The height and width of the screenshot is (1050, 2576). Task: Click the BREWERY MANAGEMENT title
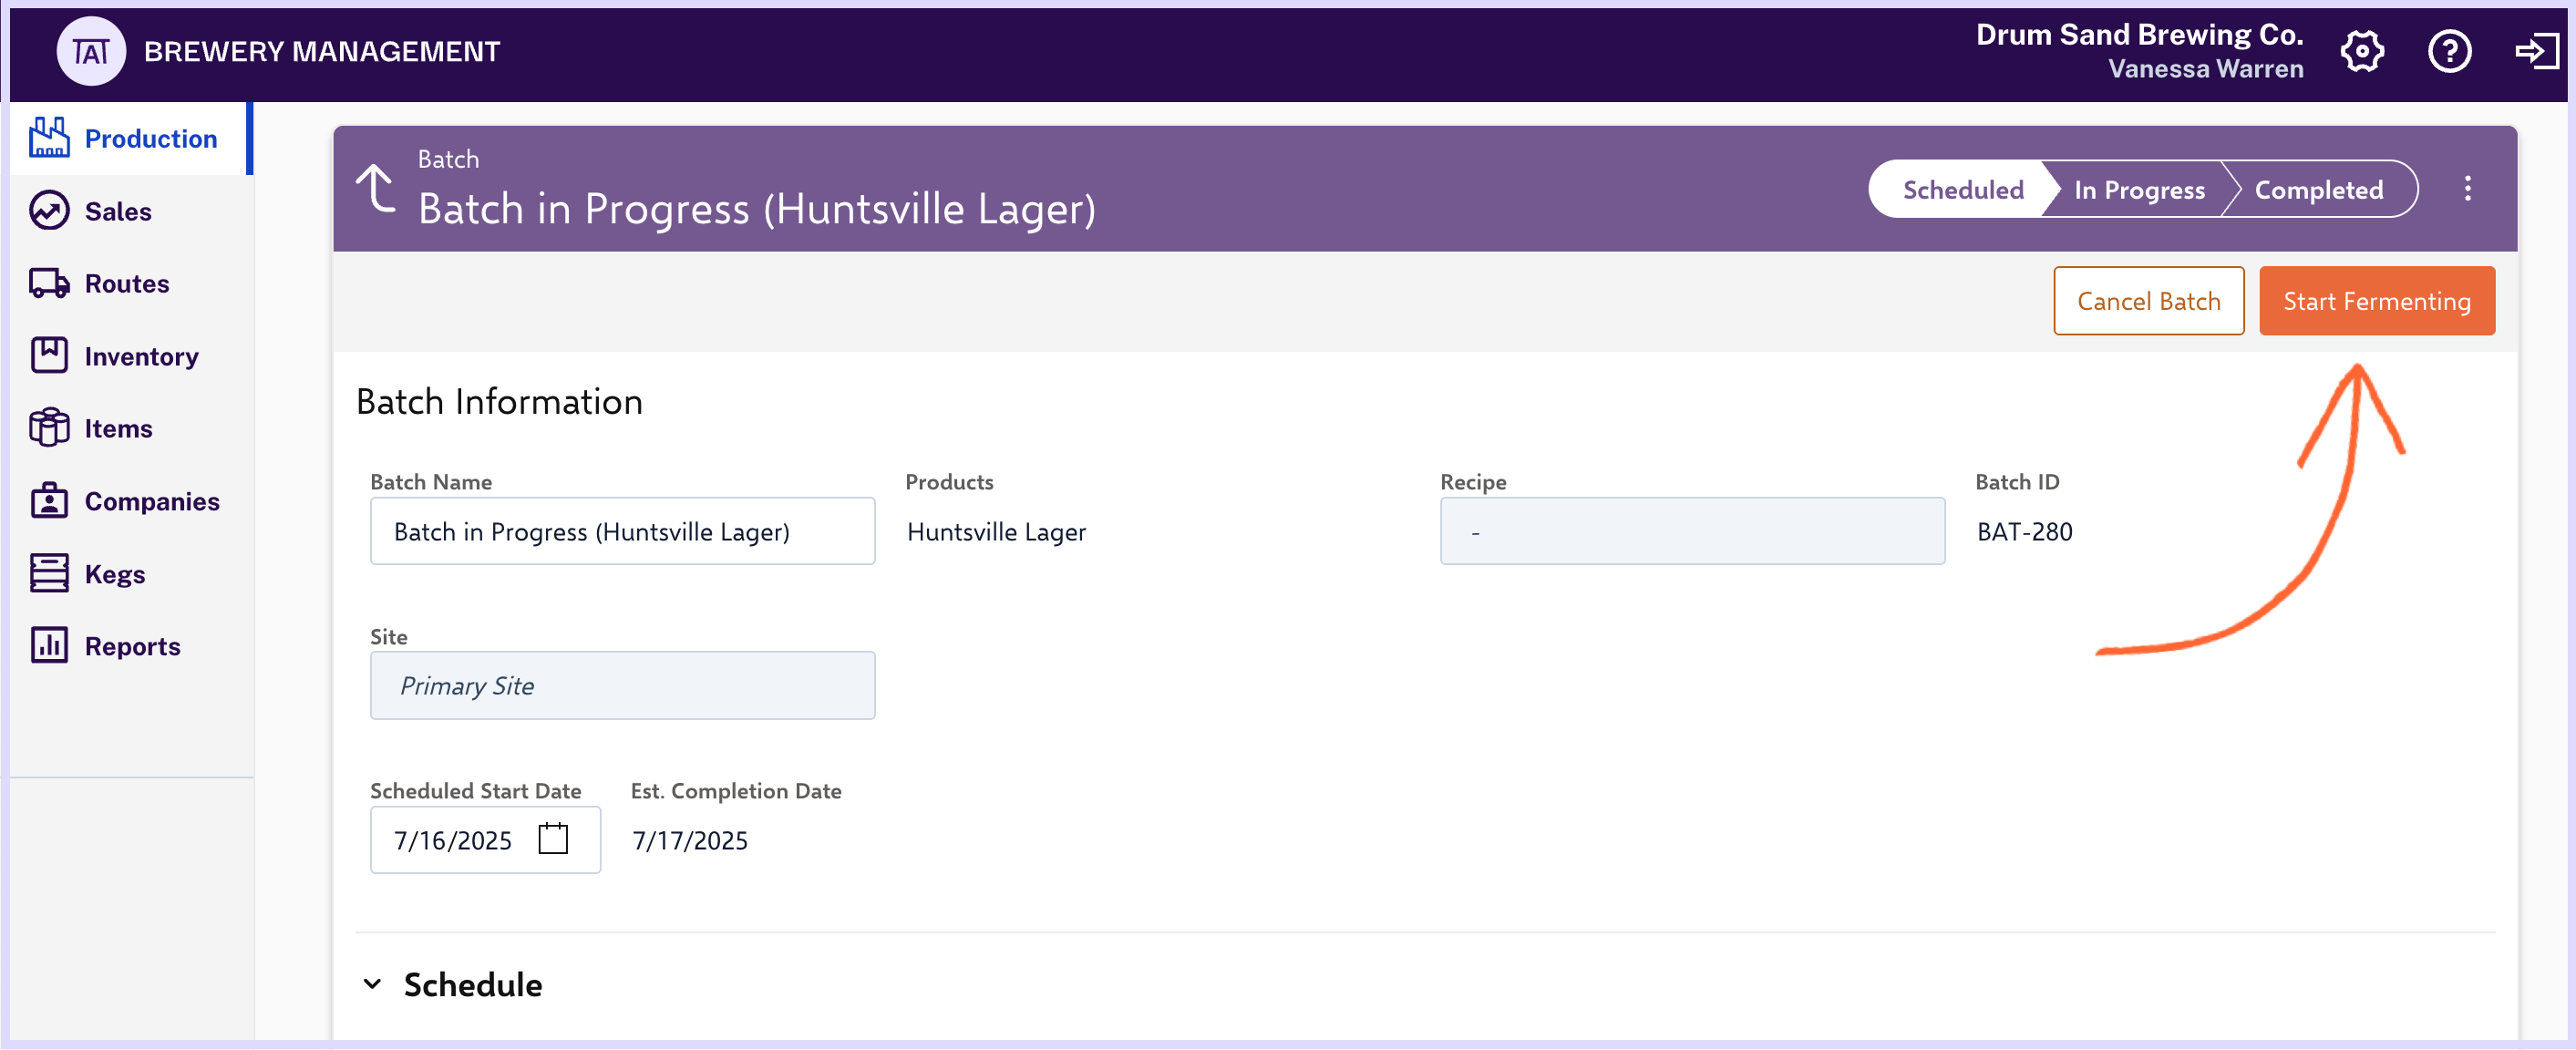[x=321, y=52]
